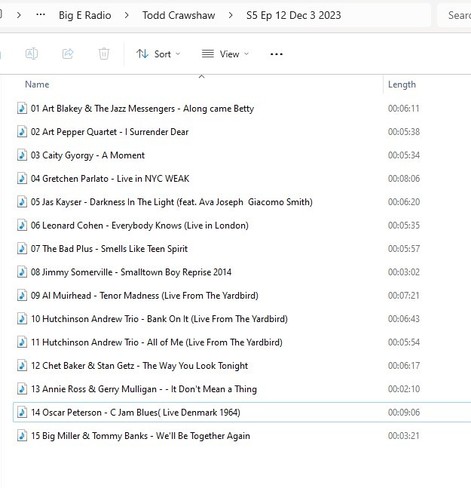
Task: Select file '02 Art Pepper Quartet - I Surrender Dear'
Action: [x=110, y=132]
